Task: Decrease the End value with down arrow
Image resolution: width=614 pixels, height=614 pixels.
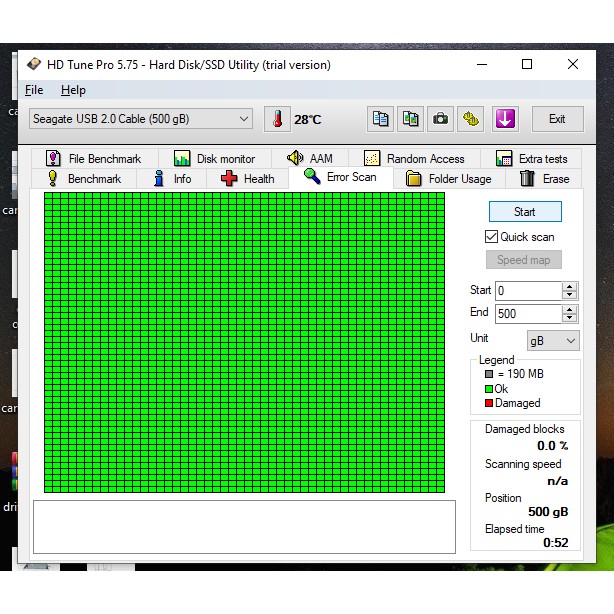Action: pos(569,318)
